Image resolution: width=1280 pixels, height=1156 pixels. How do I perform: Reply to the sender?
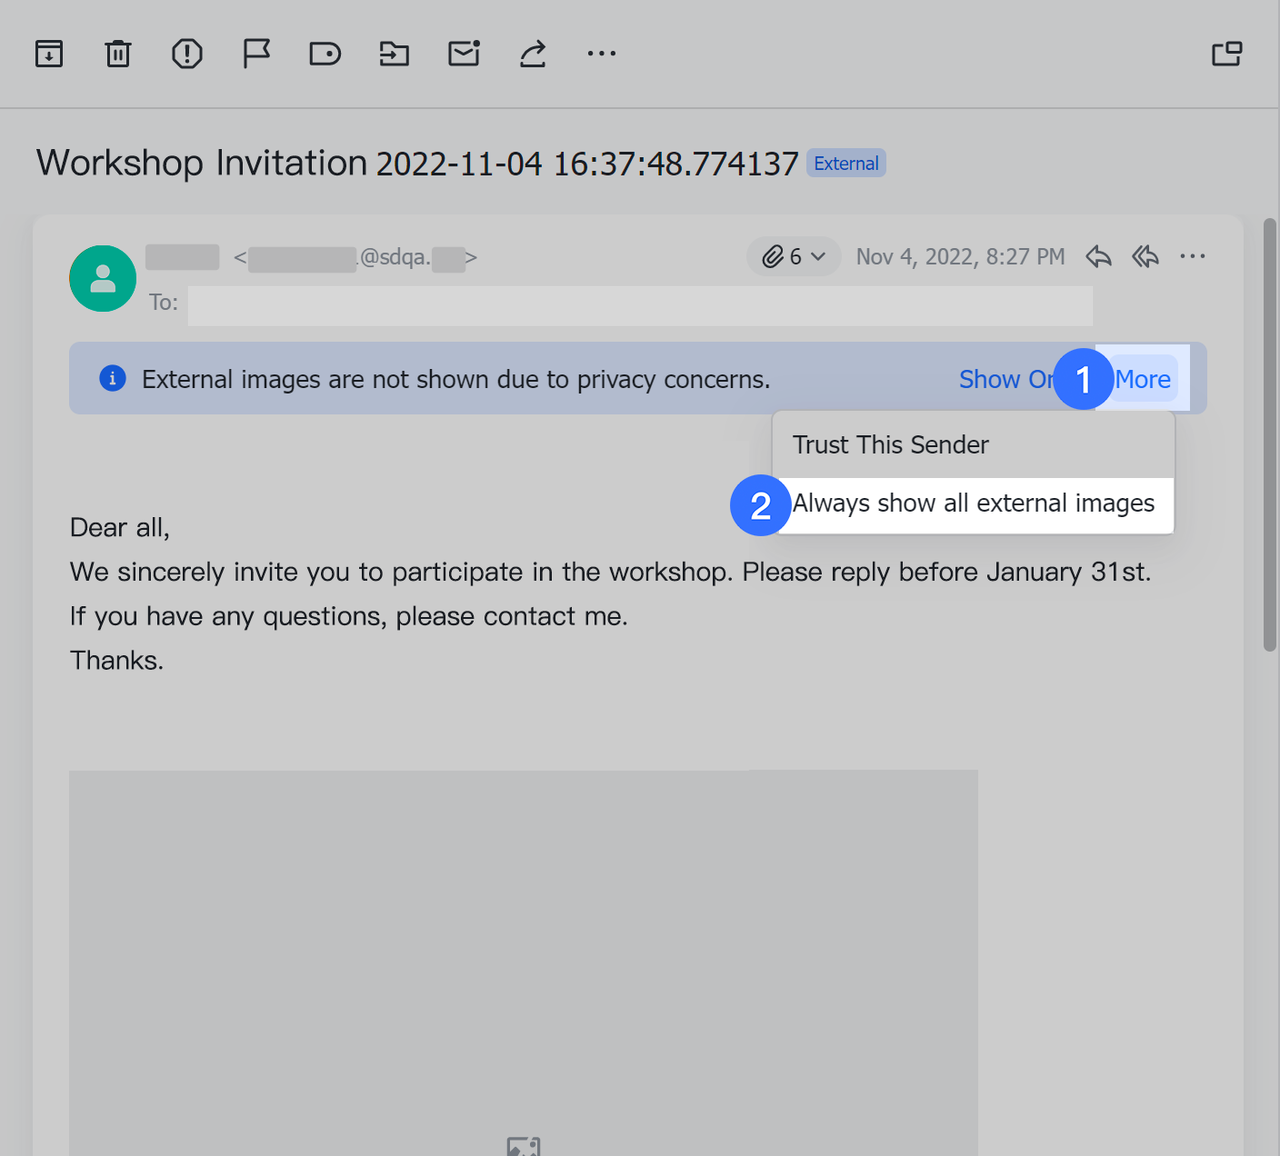coord(1098,257)
